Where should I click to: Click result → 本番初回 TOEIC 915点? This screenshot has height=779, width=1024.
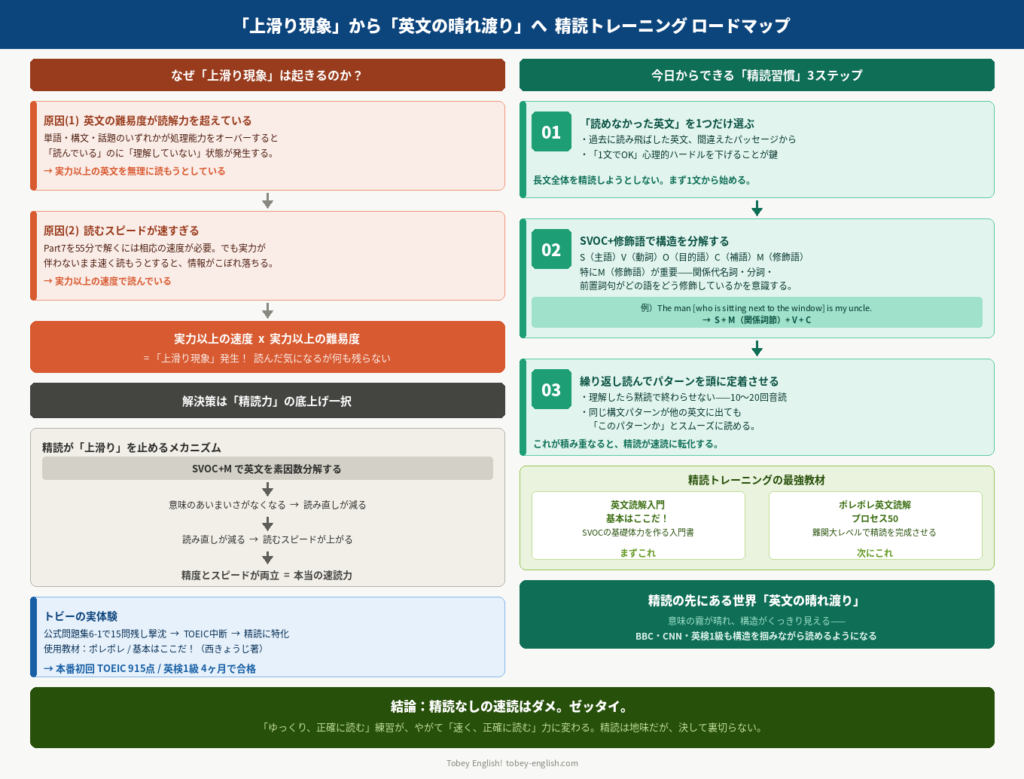99,669
